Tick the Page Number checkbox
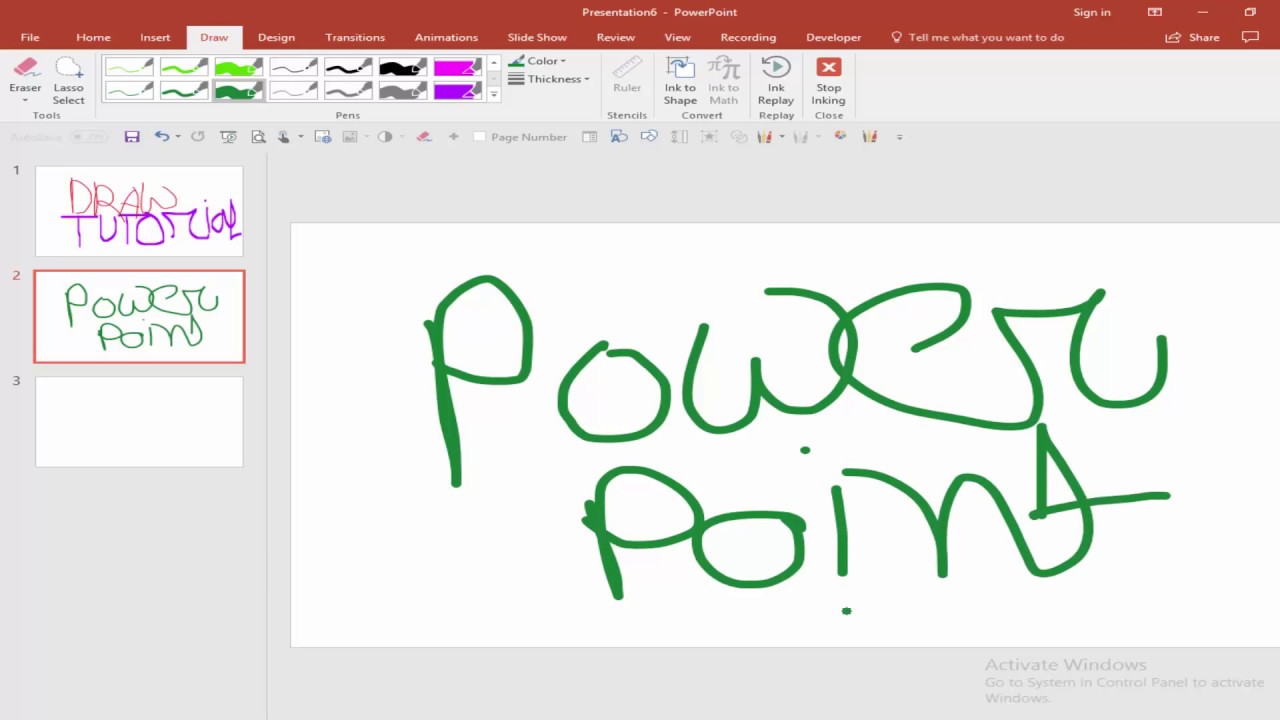 (479, 137)
